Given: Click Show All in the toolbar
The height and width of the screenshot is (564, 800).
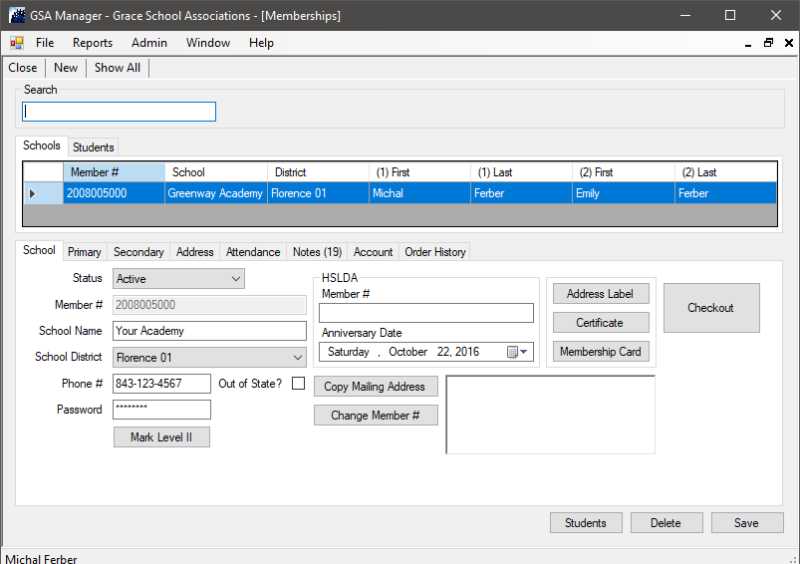Looking at the screenshot, I should coord(117,67).
